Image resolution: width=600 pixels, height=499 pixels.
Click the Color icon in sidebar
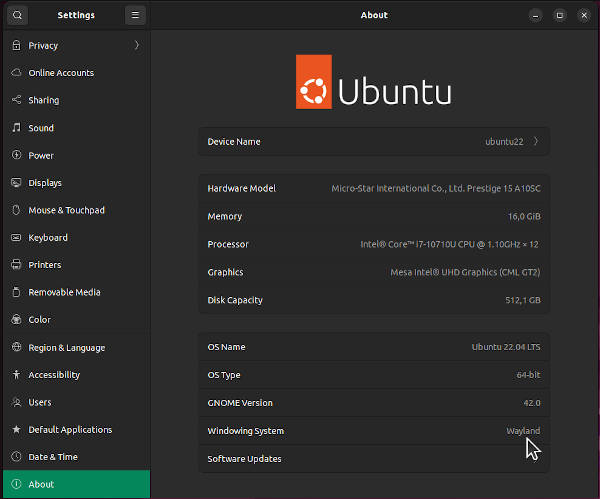click(16, 319)
